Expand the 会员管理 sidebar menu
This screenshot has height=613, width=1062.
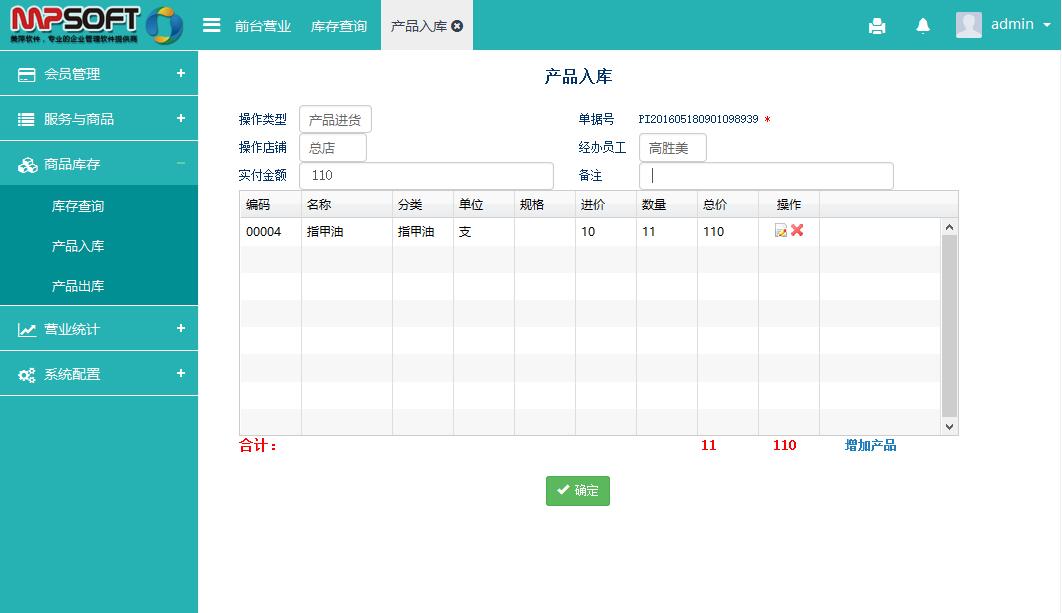[x=99, y=74]
